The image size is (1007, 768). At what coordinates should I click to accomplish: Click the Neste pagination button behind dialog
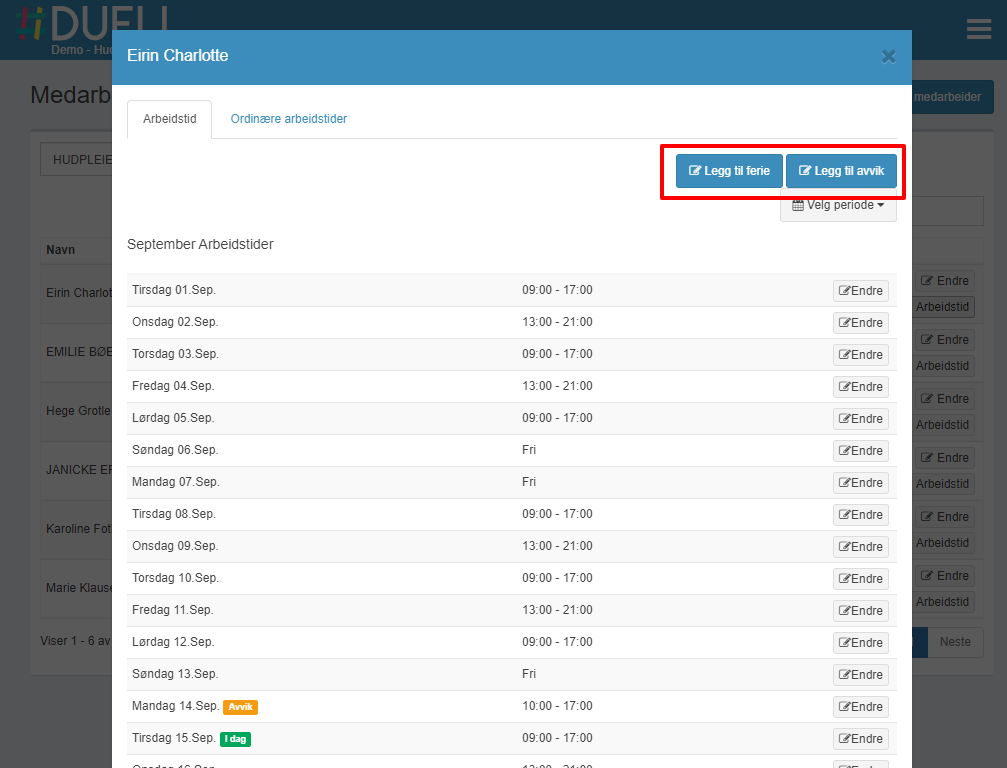[x=955, y=642]
